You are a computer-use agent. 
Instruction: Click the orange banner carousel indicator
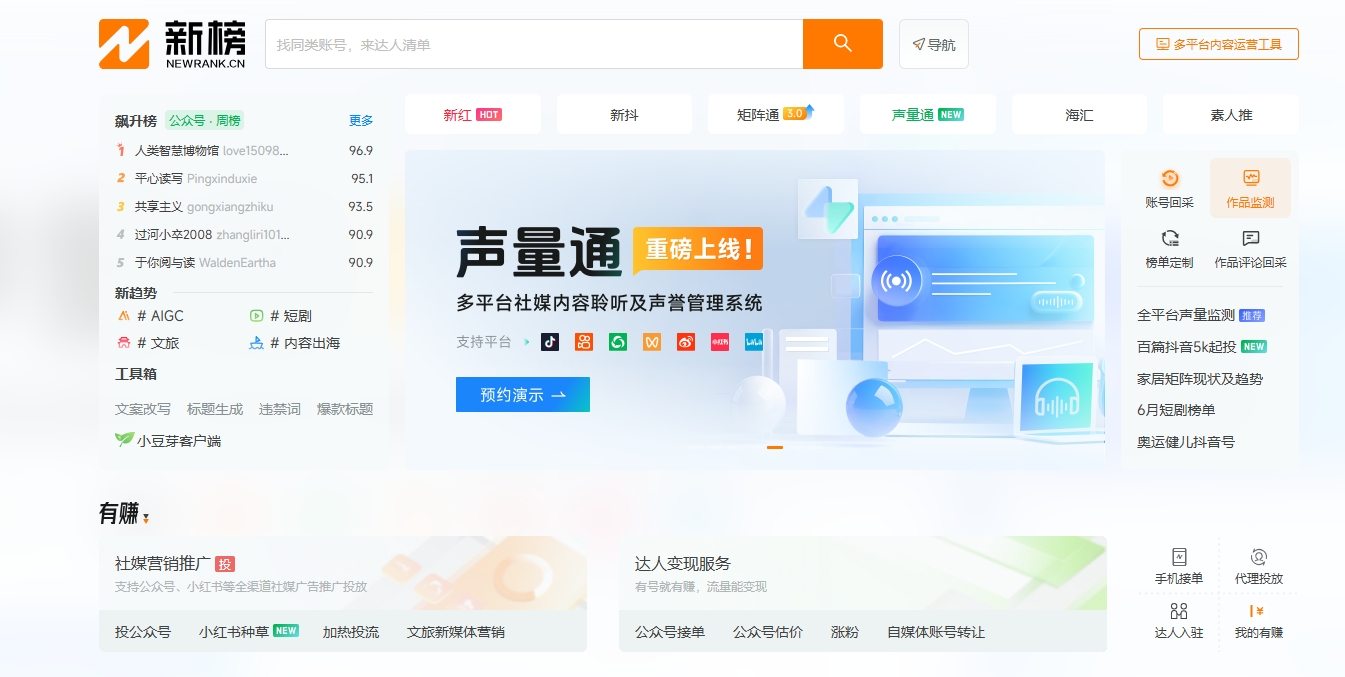tap(775, 447)
